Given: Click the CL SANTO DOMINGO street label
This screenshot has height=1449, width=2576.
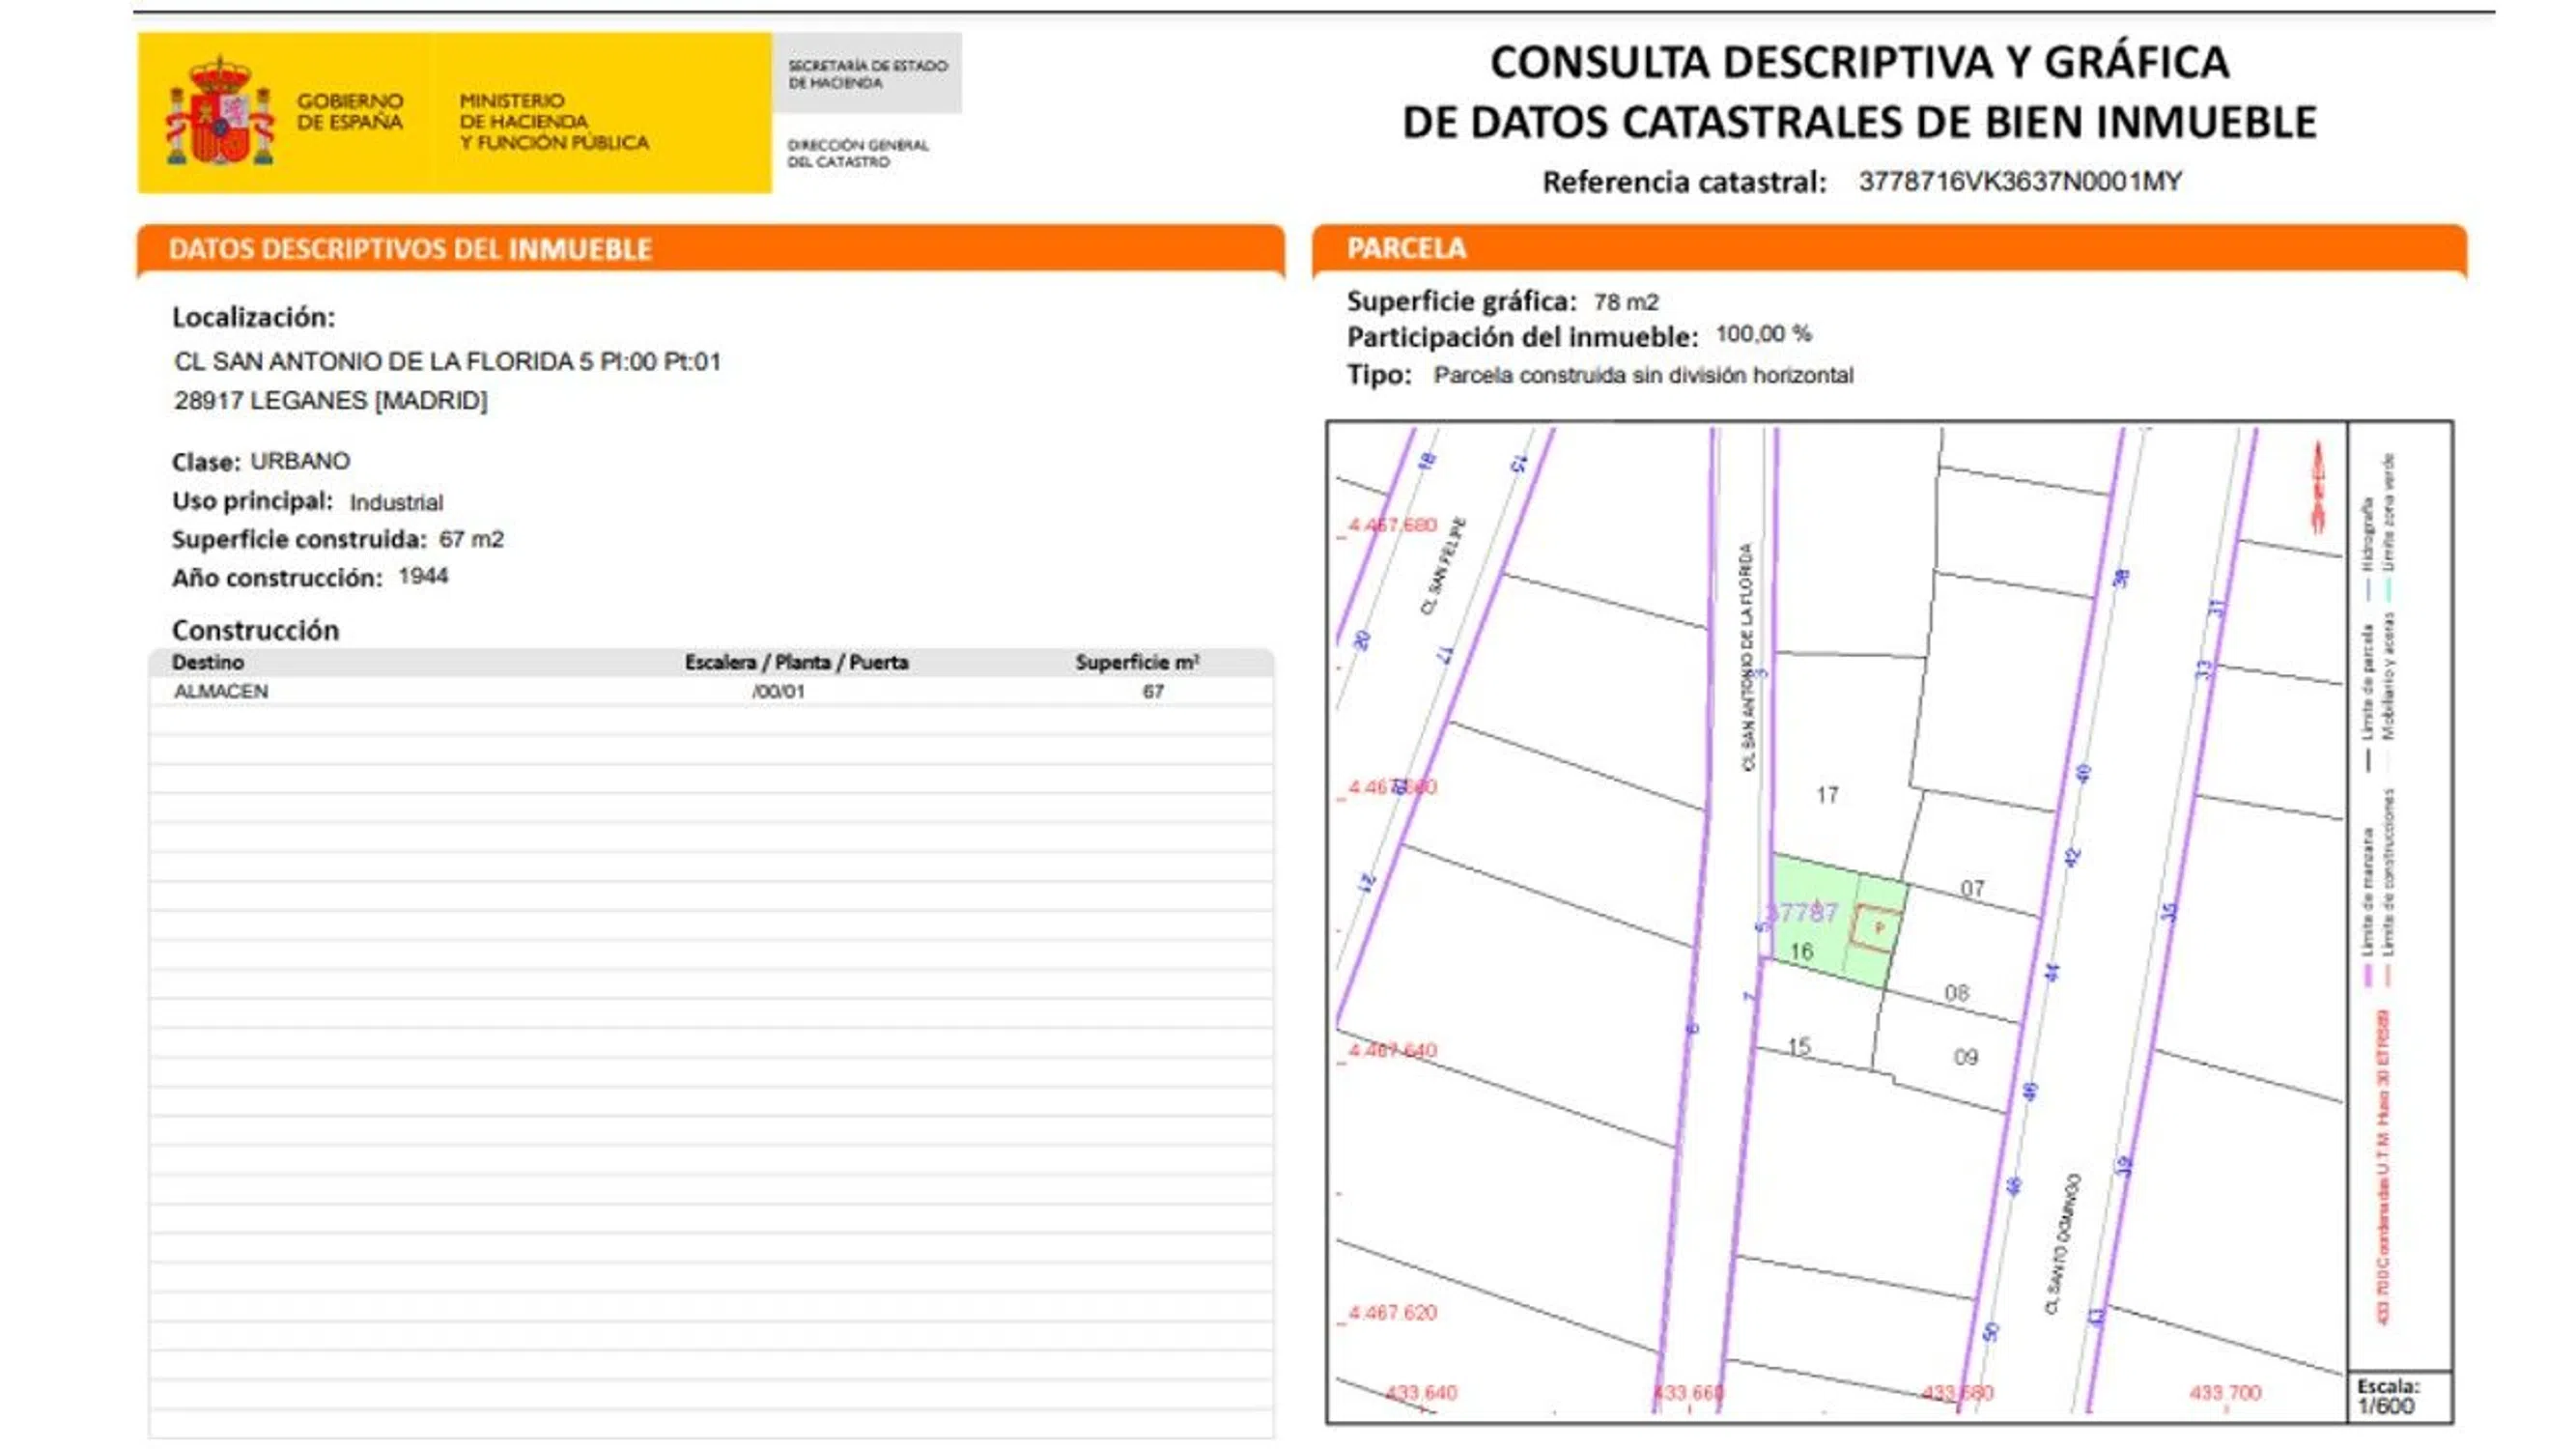Looking at the screenshot, I should pyautogui.click(x=2062, y=1244).
